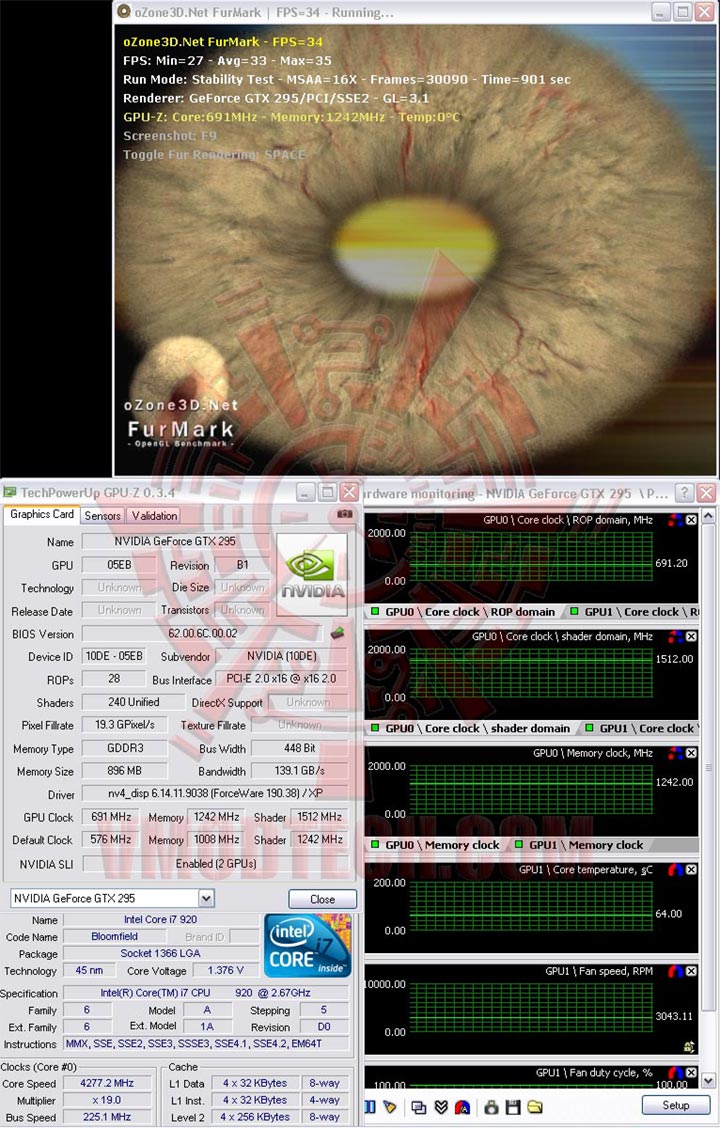The width and height of the screenshot is (720, 1128).
Task: Open the monitoring window help question button
Action: tap(684, 493)
